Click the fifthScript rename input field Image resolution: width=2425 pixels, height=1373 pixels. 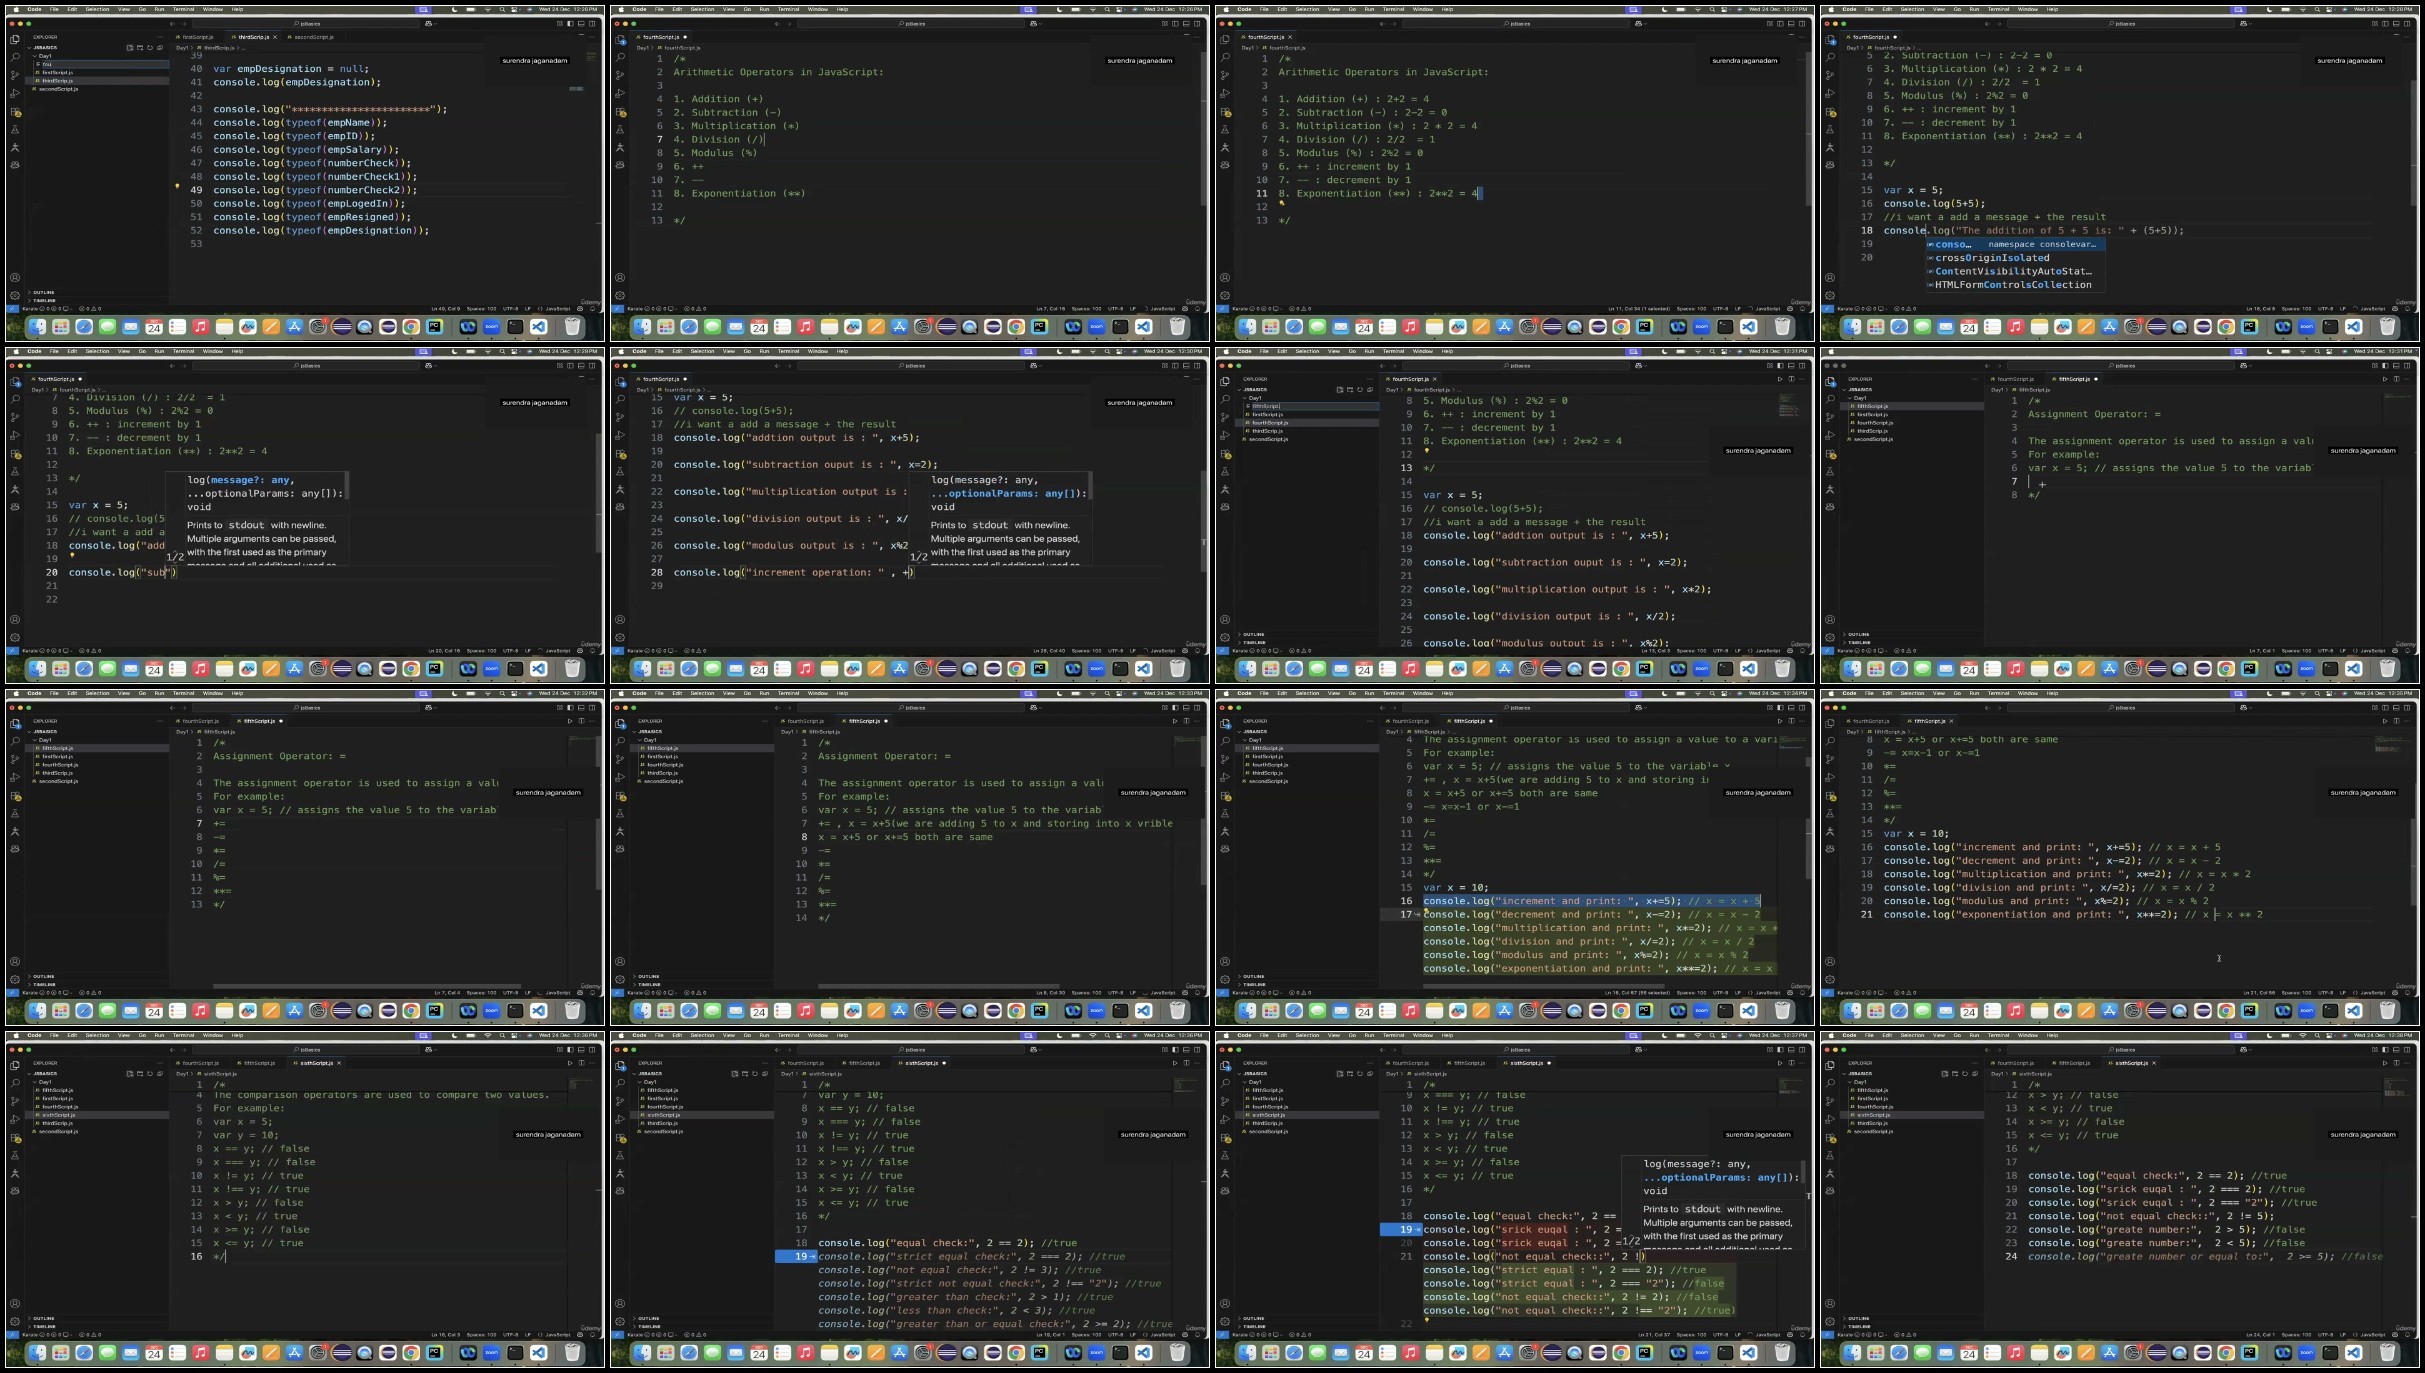1300,406
